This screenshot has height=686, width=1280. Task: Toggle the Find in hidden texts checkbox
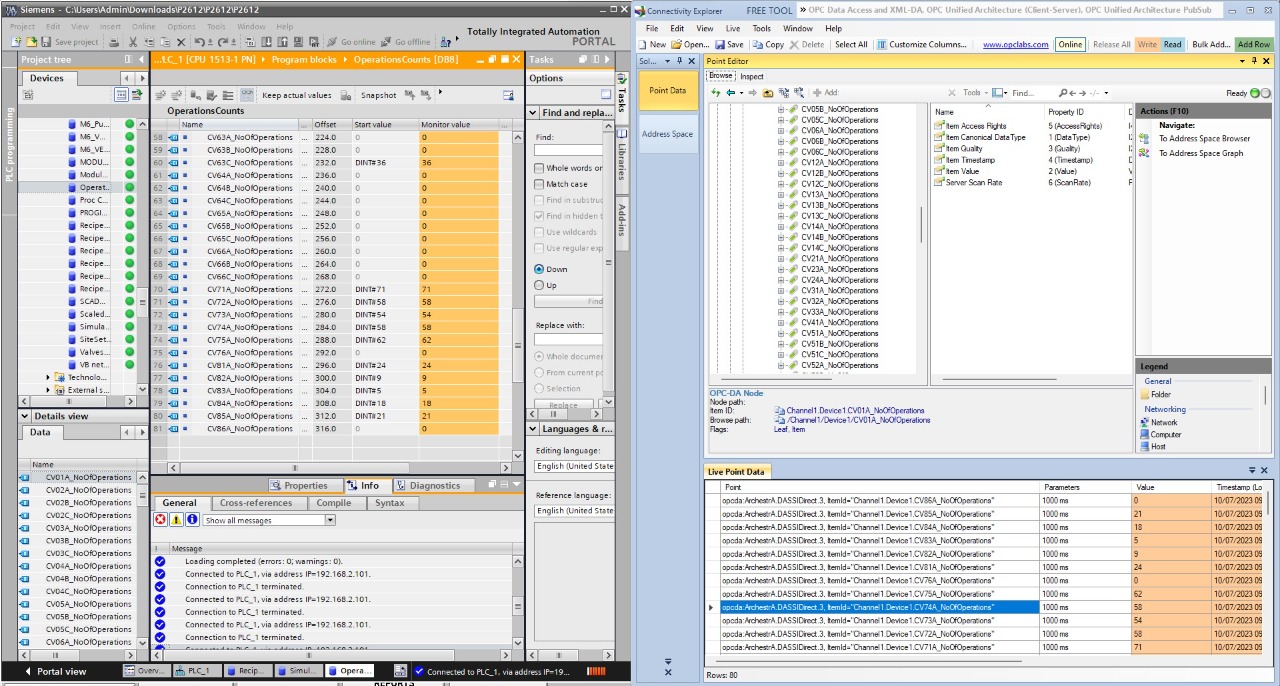click(x=540, y=216)
